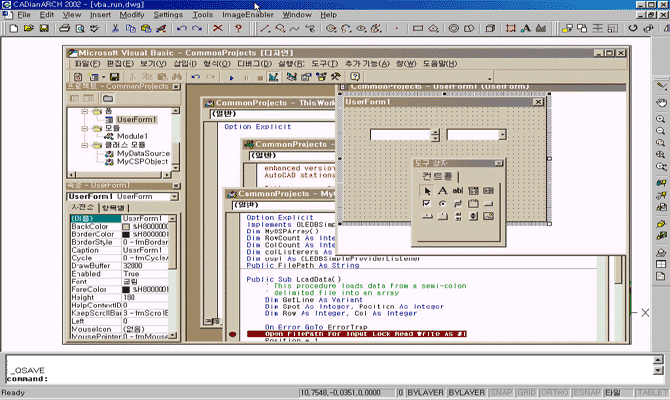Viewport: 670px width, 400px height.
Task: Click the VB toolbar Save diskette icon
Action: (x=115, y=77)
